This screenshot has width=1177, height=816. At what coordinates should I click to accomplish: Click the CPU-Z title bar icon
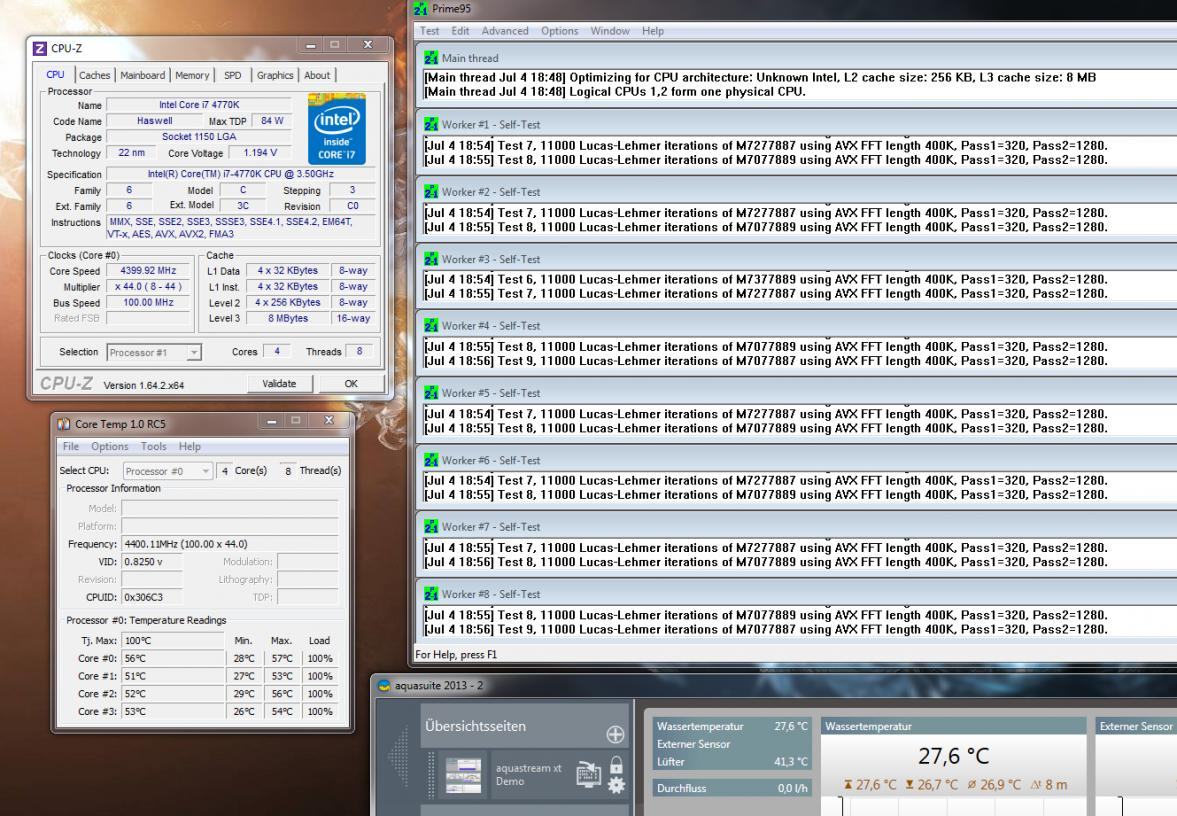[40, 48]
